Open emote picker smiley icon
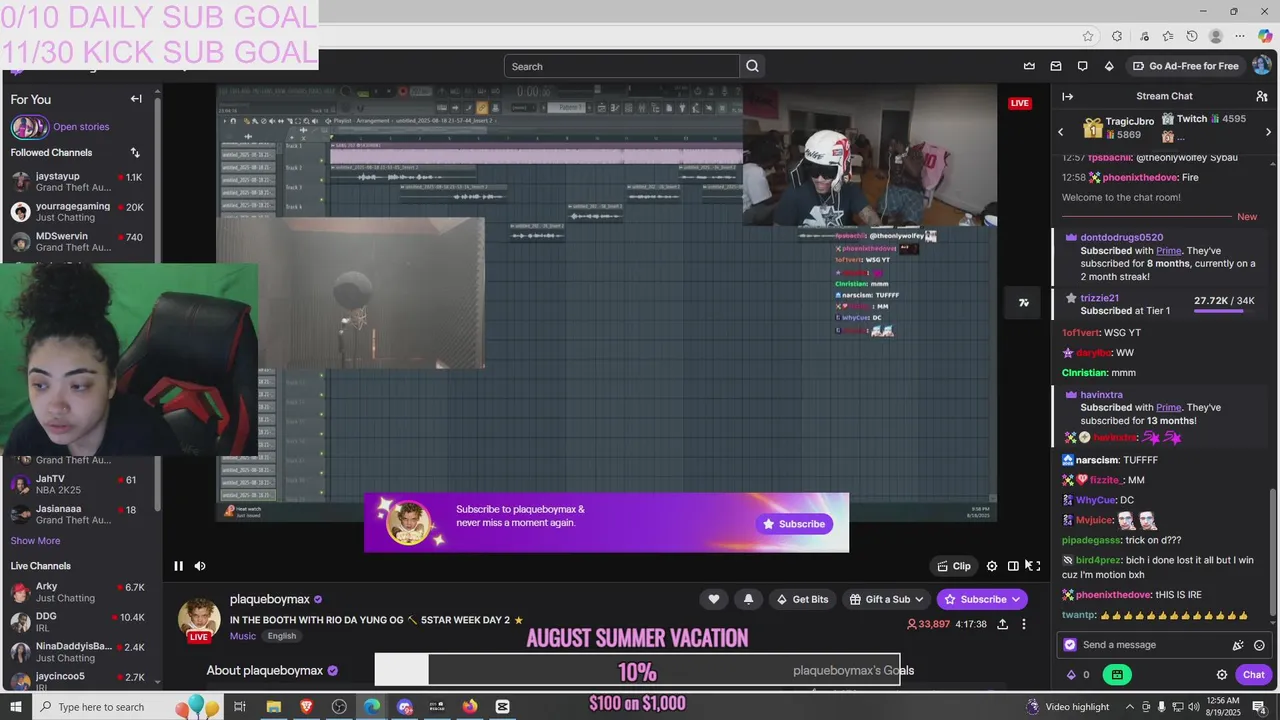Viewport: 1280px width, 720px height. pos(1259,645)
